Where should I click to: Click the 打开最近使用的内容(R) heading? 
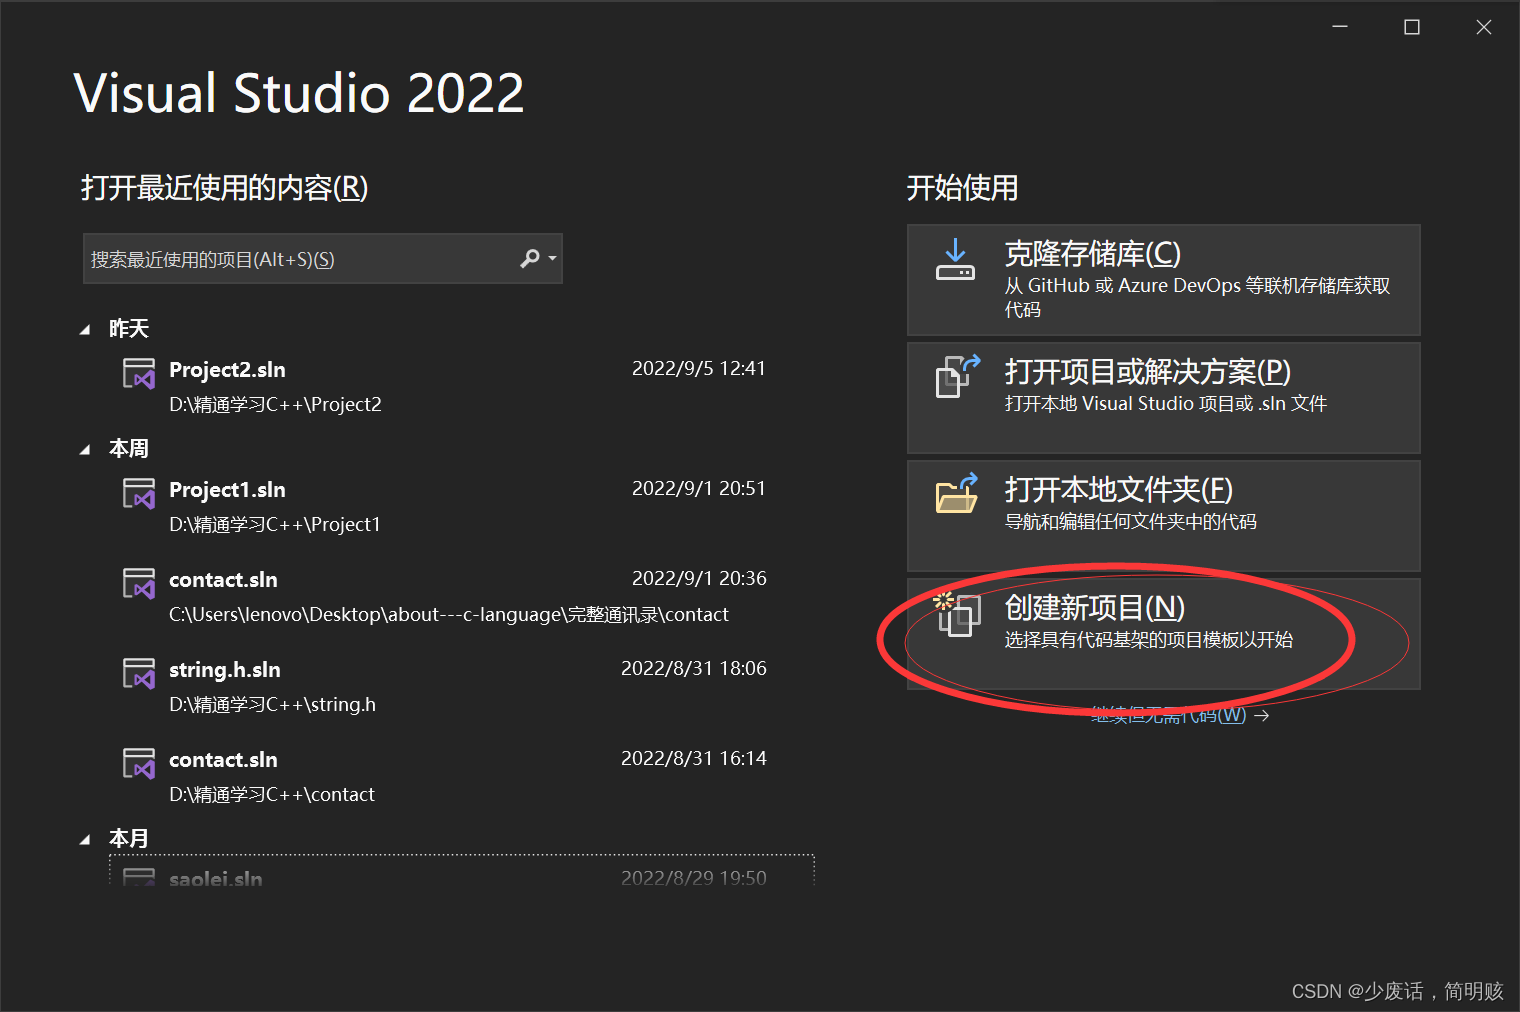click(224, 188)
